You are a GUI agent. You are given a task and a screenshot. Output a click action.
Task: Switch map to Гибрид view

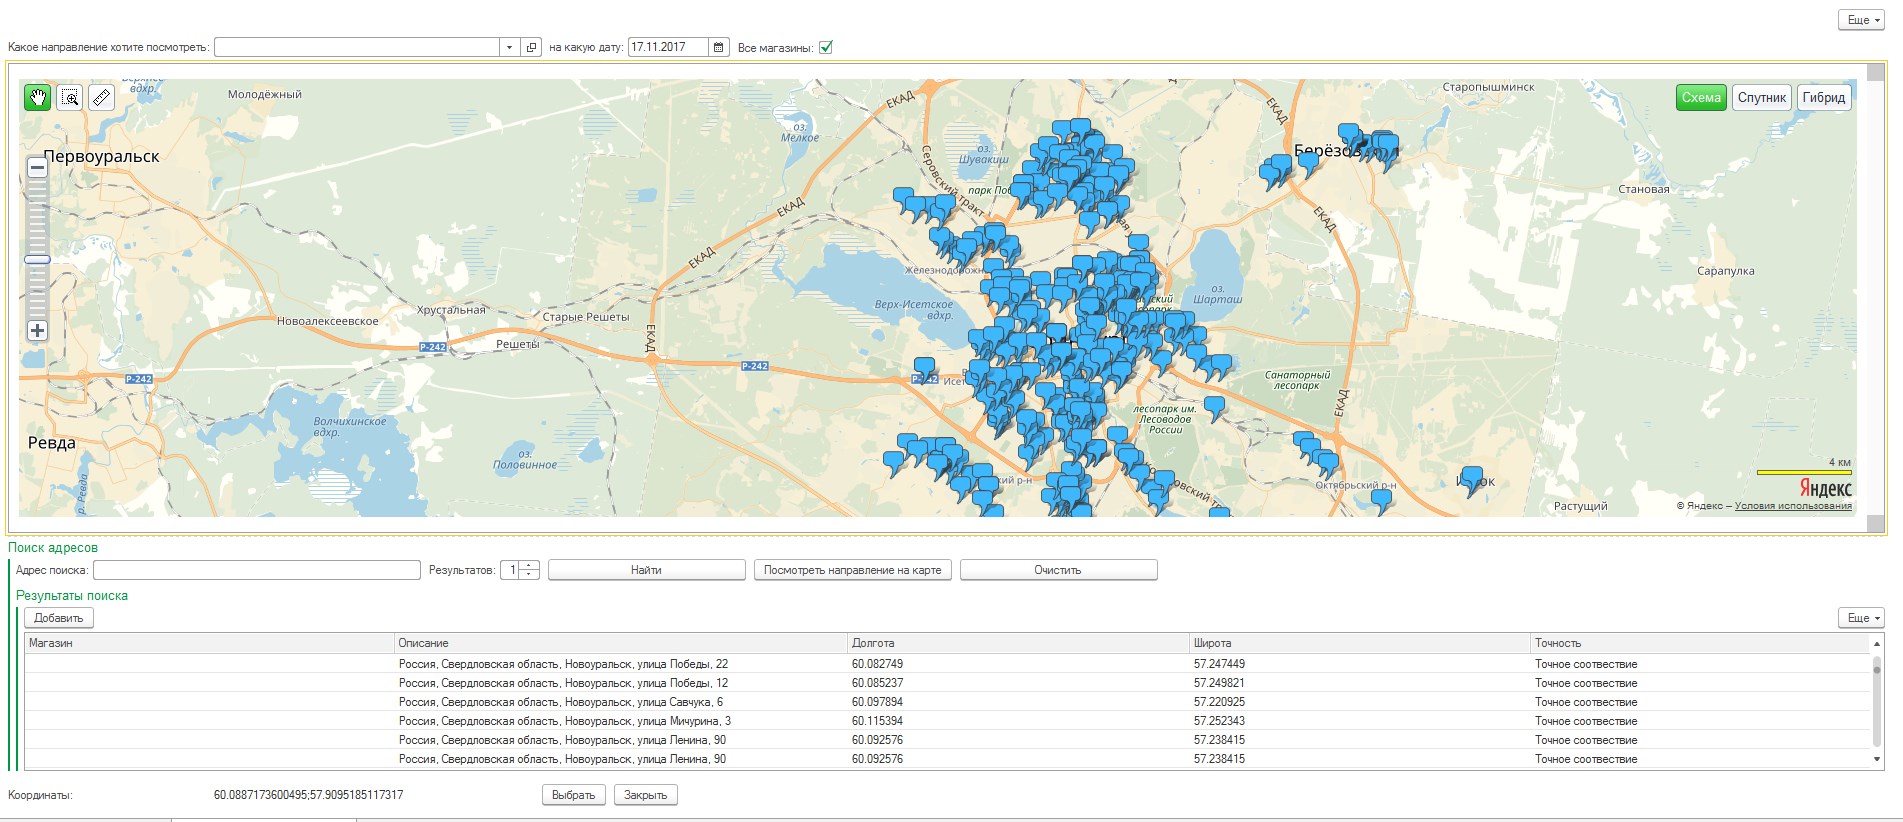1823,97
